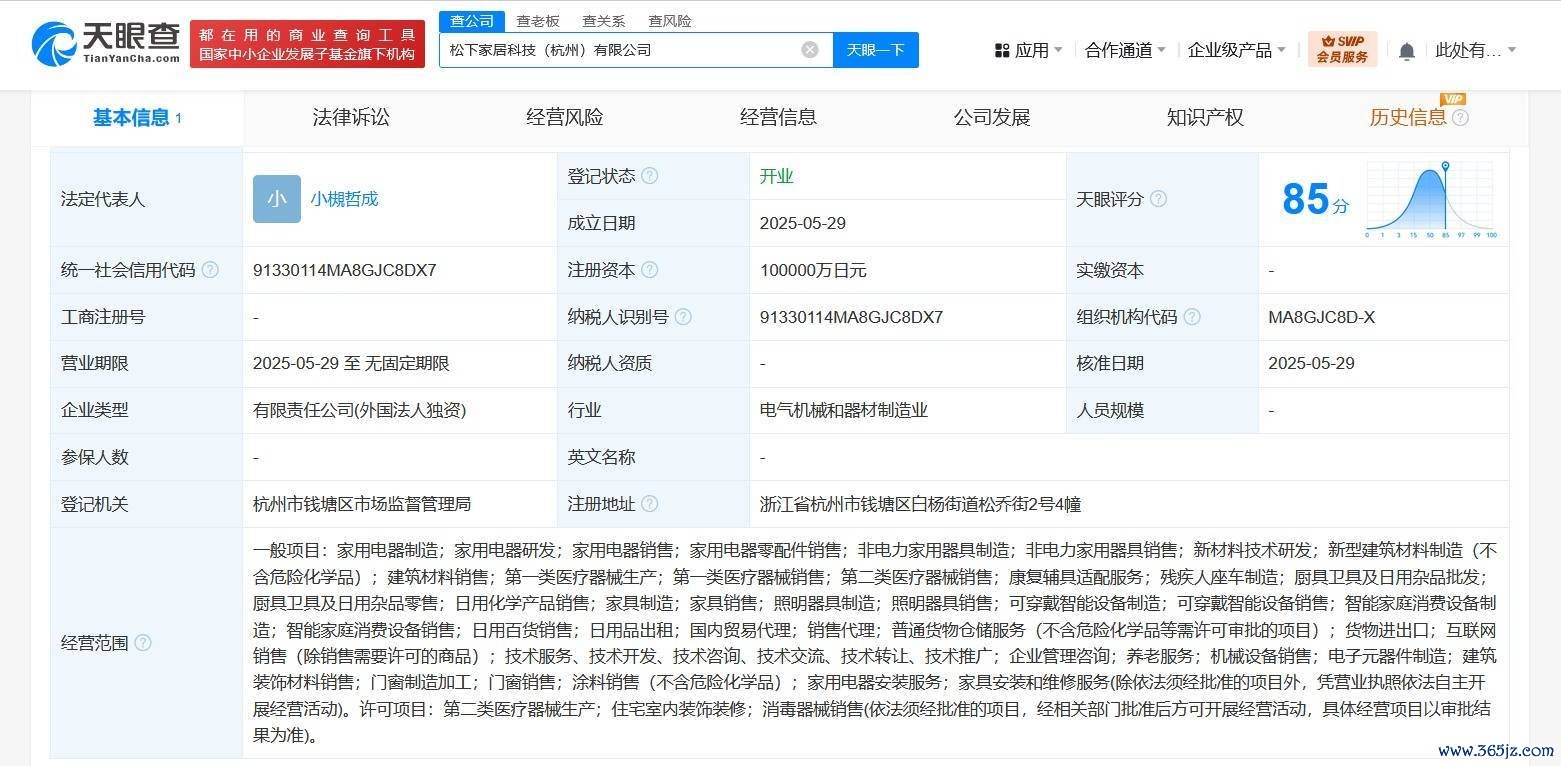
Task: Clear the search box with the X icon
Action: 810,50
